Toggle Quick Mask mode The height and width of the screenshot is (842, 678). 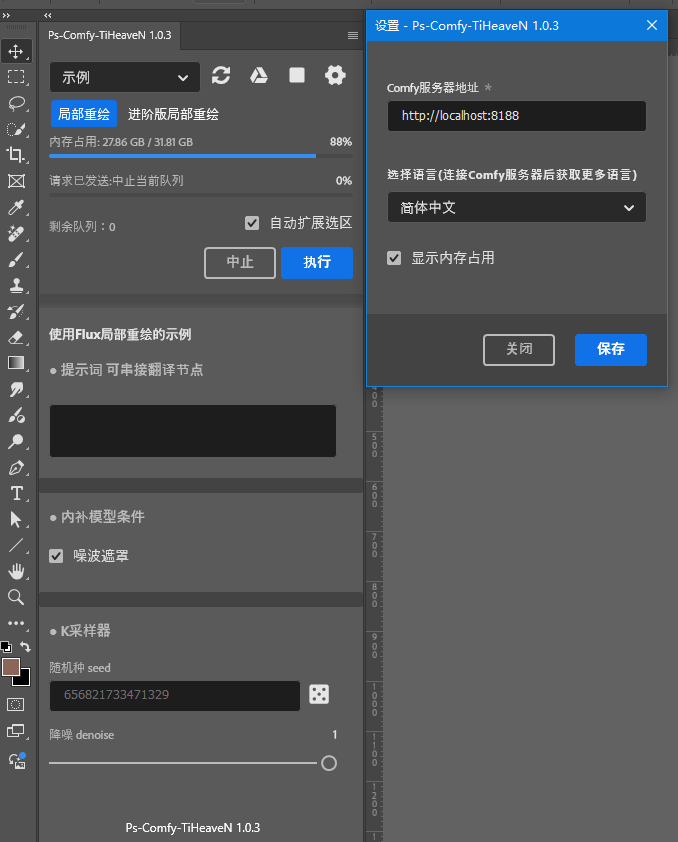16,705
